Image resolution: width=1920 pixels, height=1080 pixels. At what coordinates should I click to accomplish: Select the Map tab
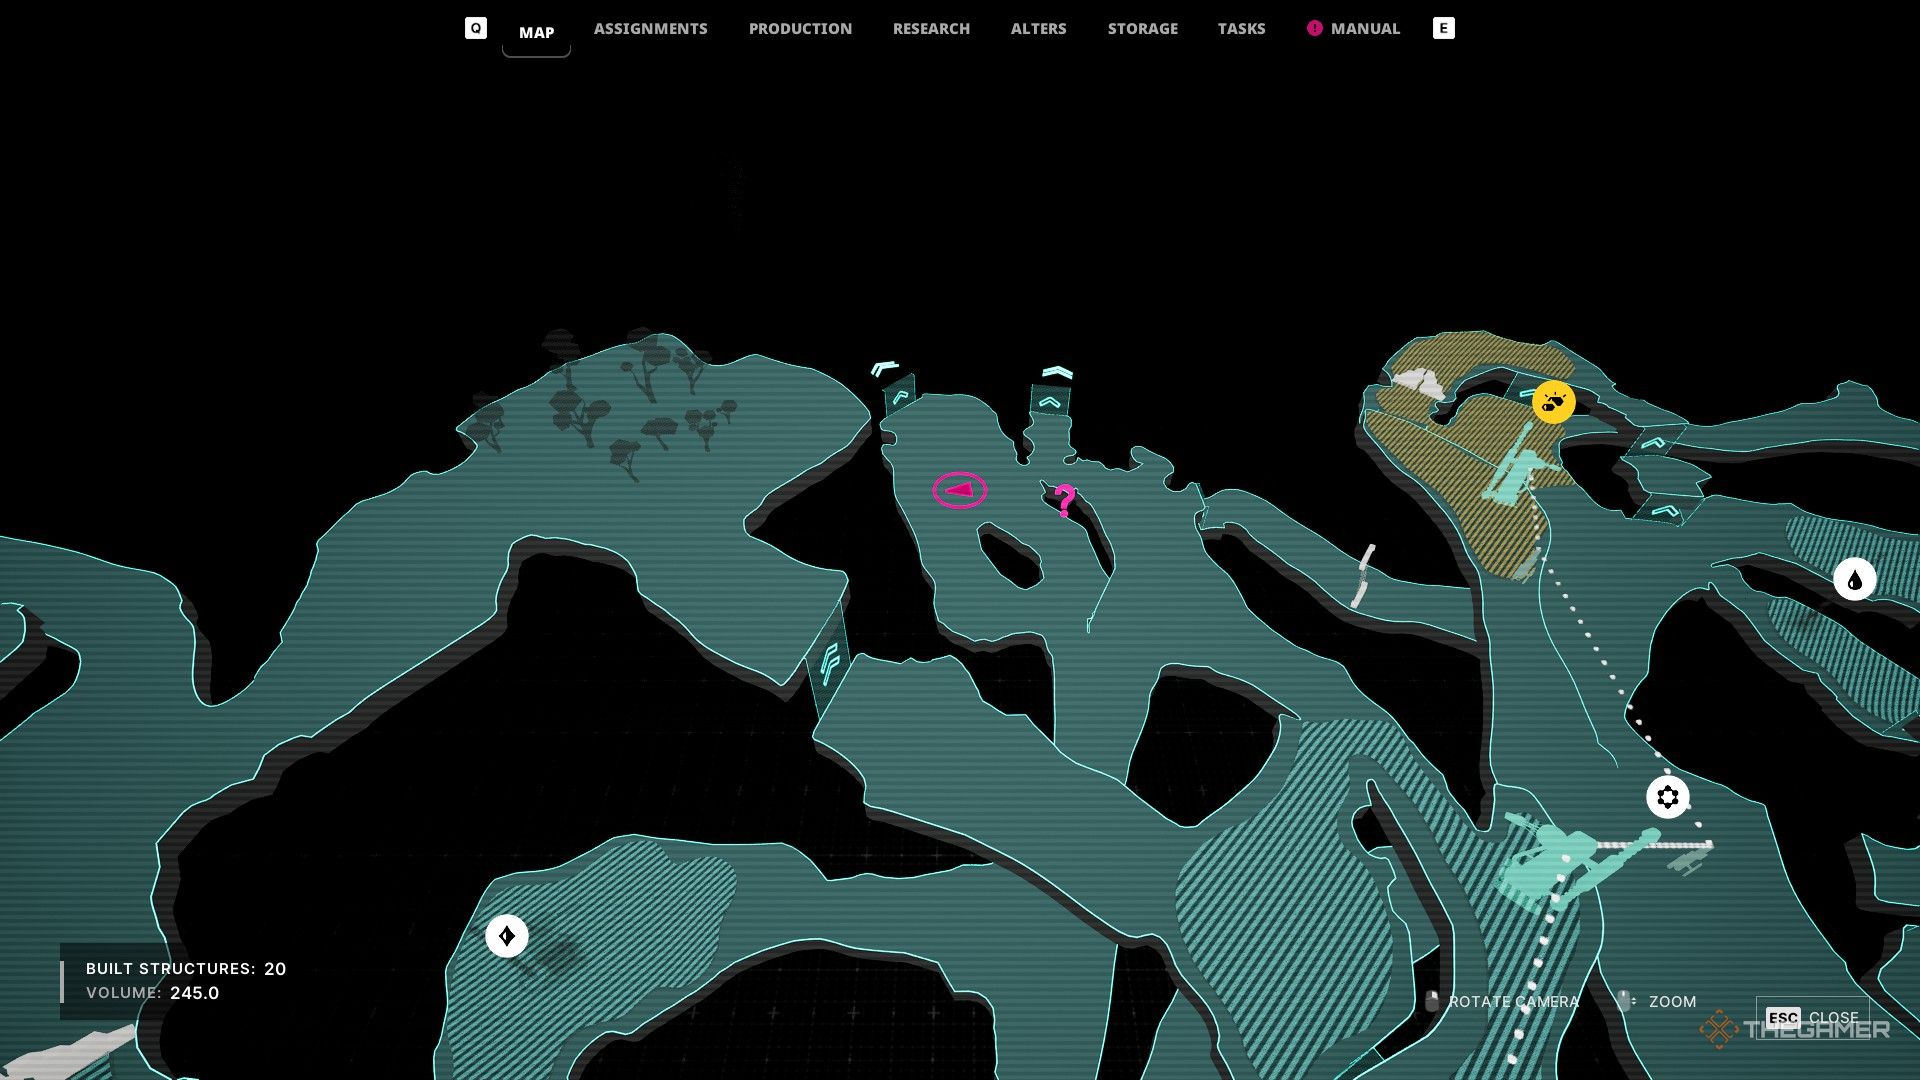pos(536,33)
